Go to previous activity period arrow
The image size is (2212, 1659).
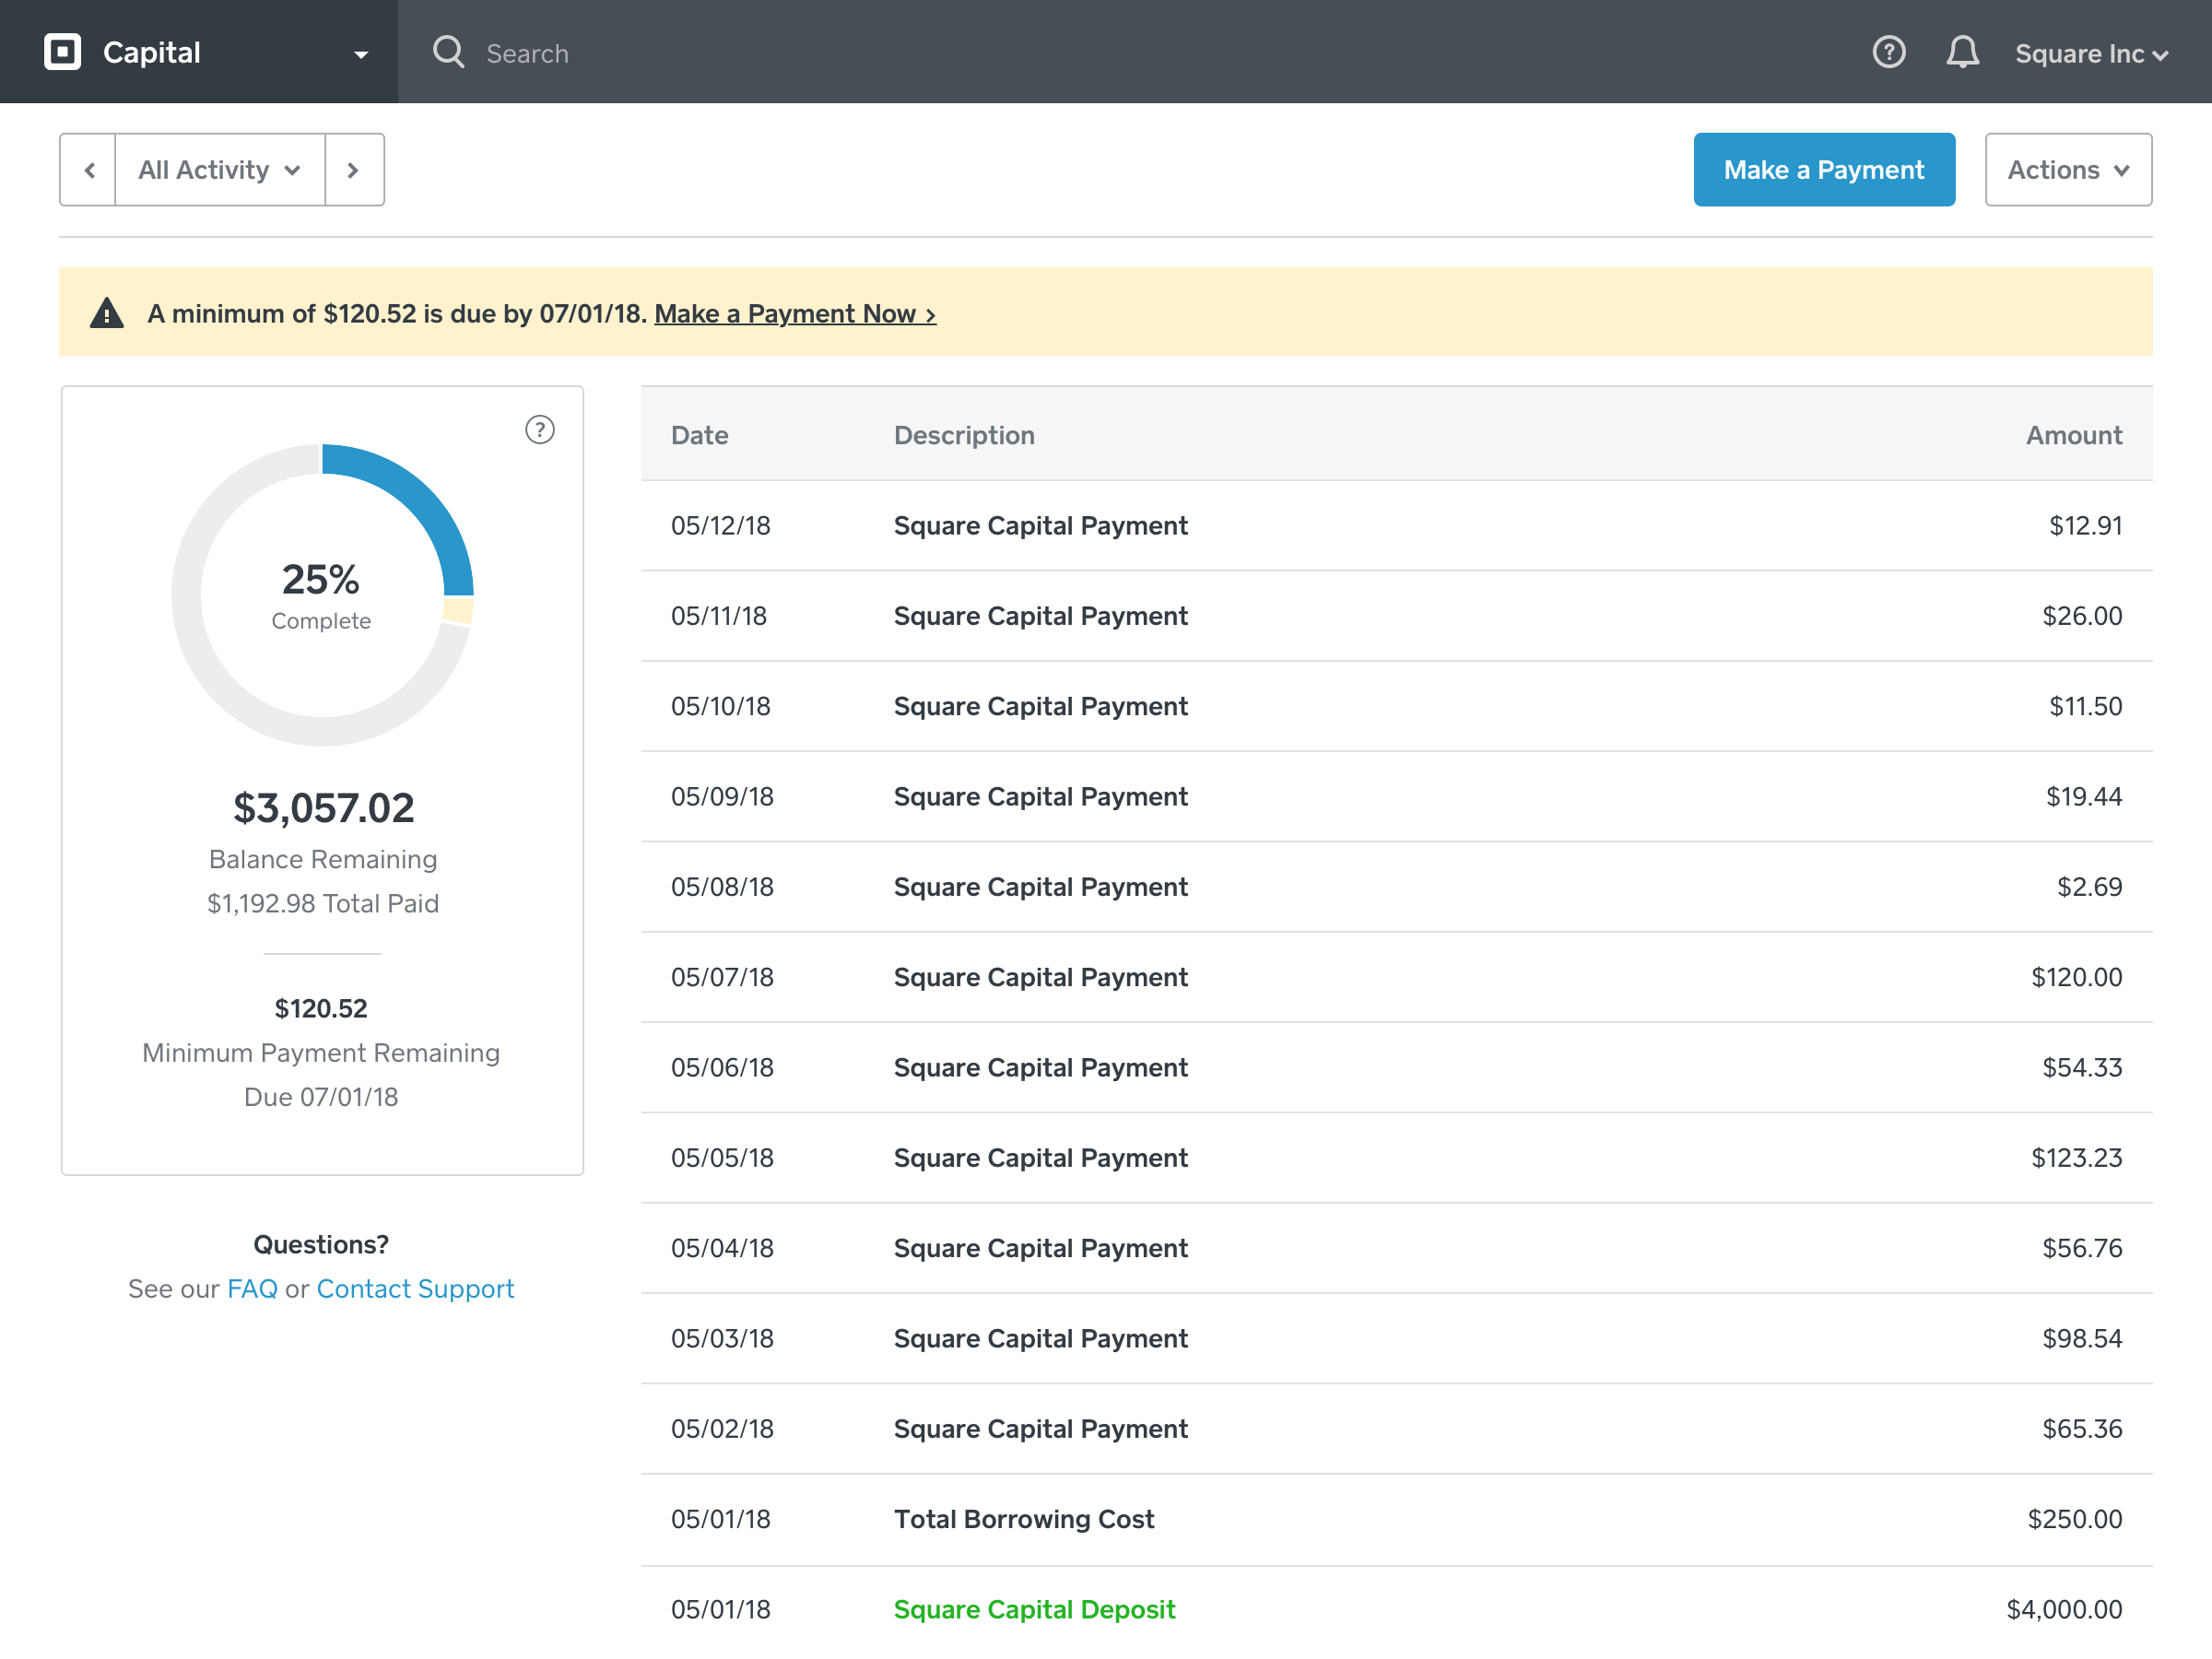click(x=88, y=170)
